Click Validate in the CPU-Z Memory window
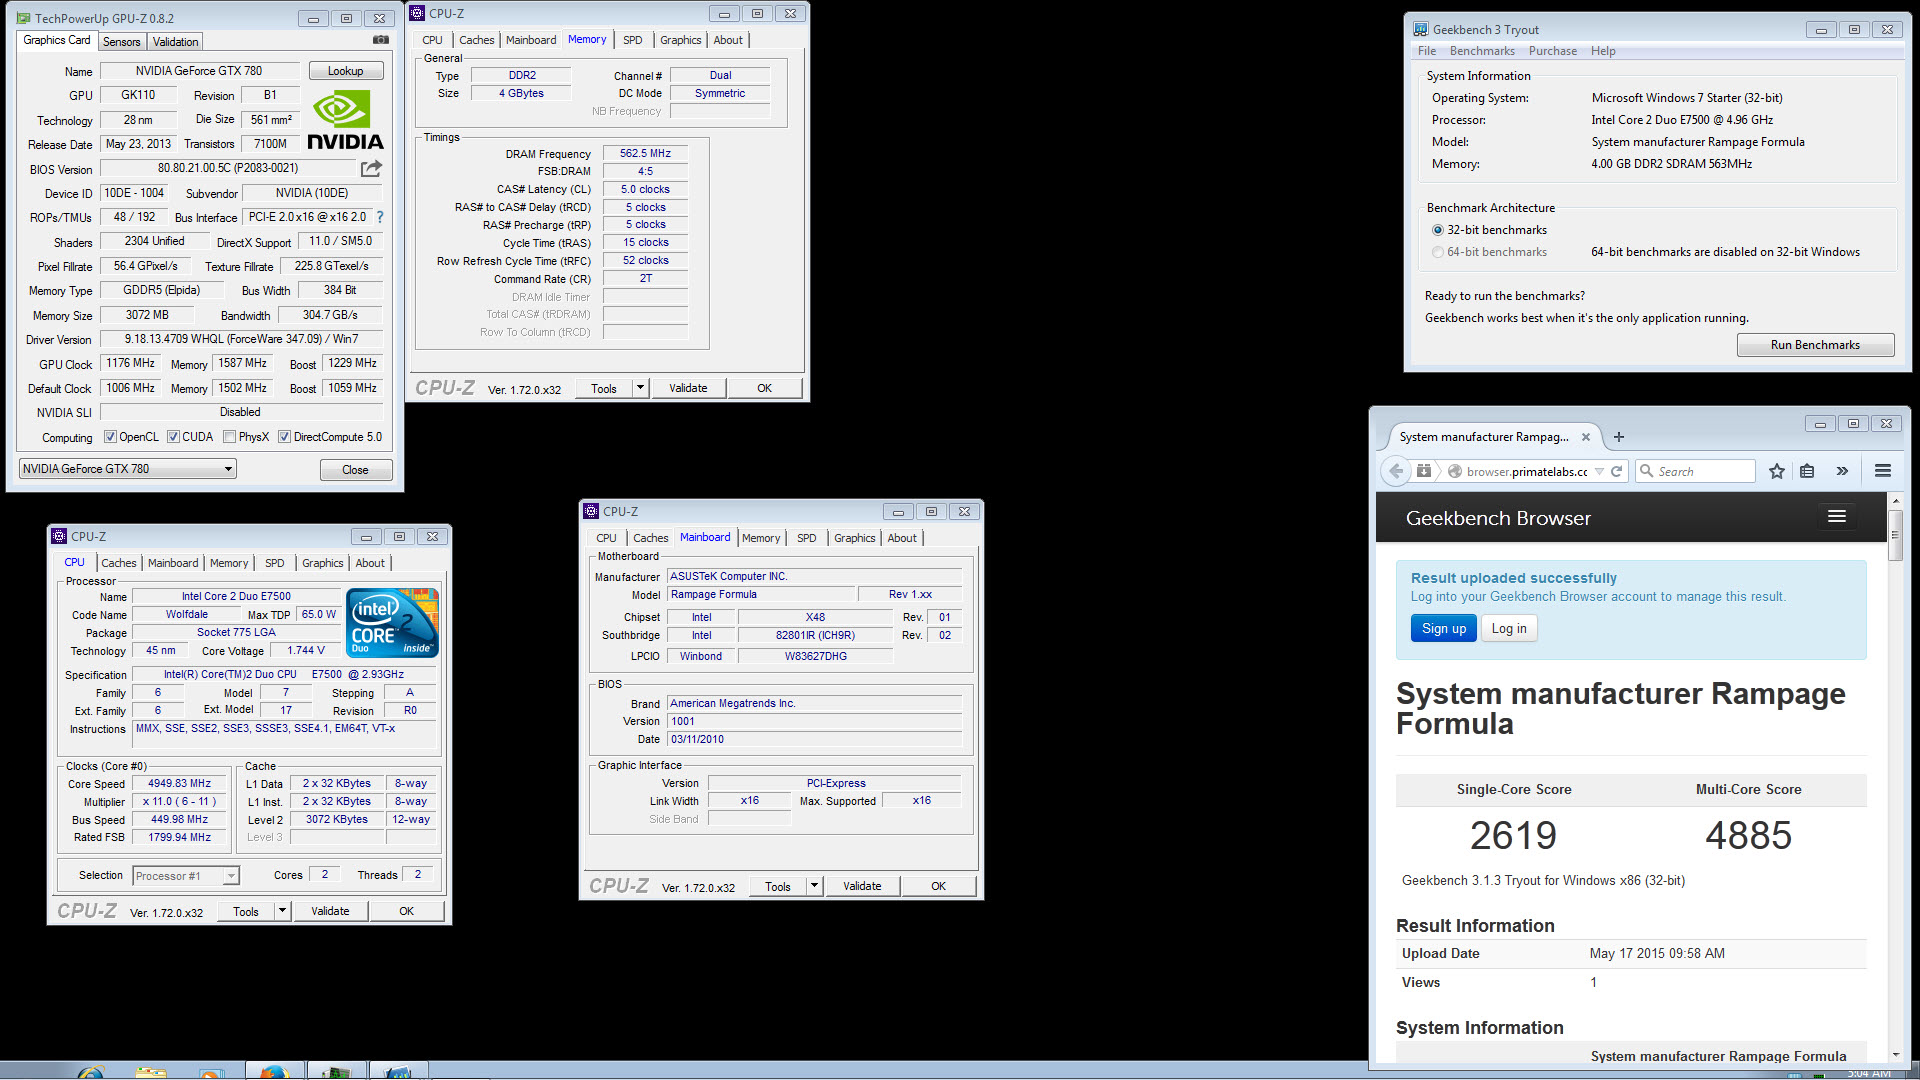This screenshot has height=1080, width=1920. point(688,388)
